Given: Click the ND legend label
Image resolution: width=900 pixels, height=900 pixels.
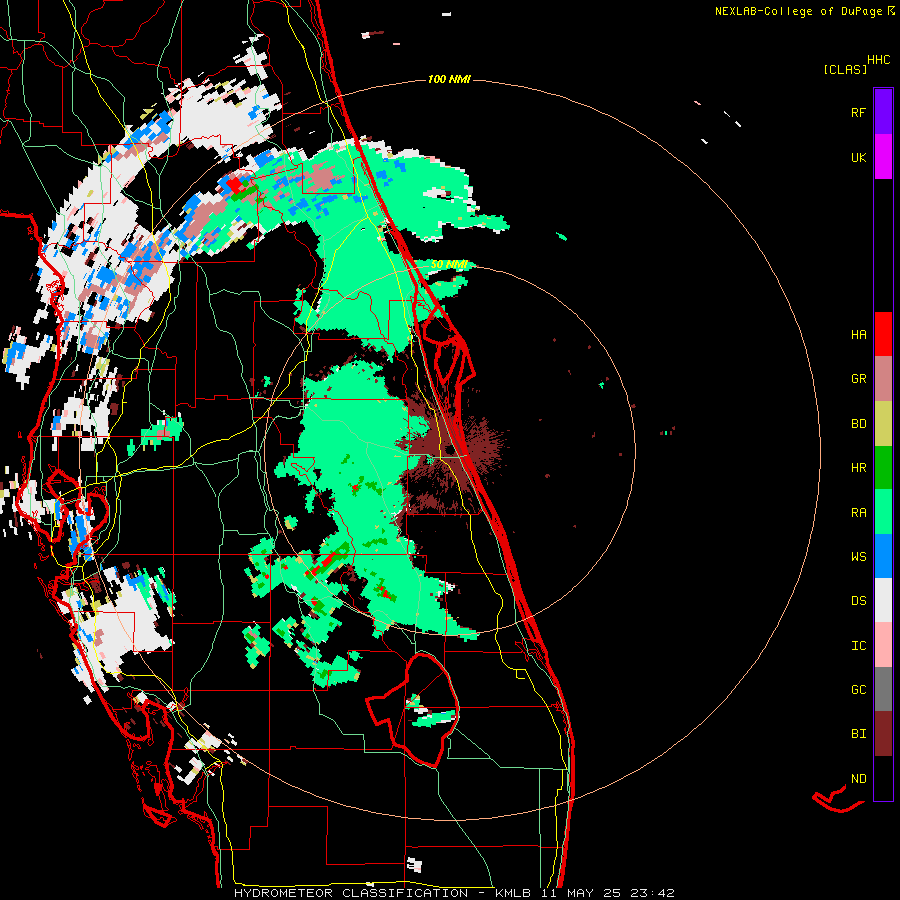Looking at the screenshot, I should [858, 779].
